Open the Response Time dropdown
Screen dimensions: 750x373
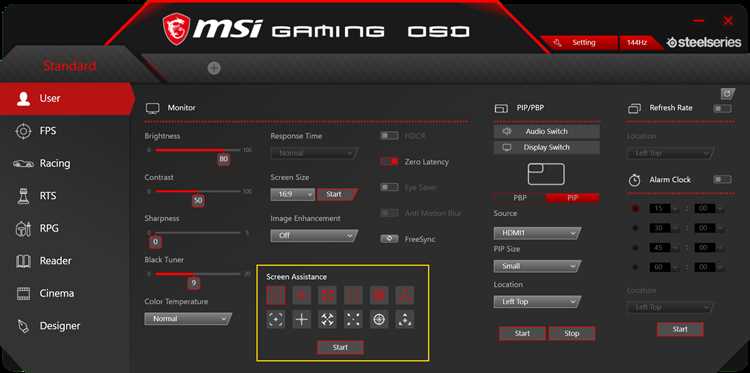pyautogui.click(x=314, y=154)
